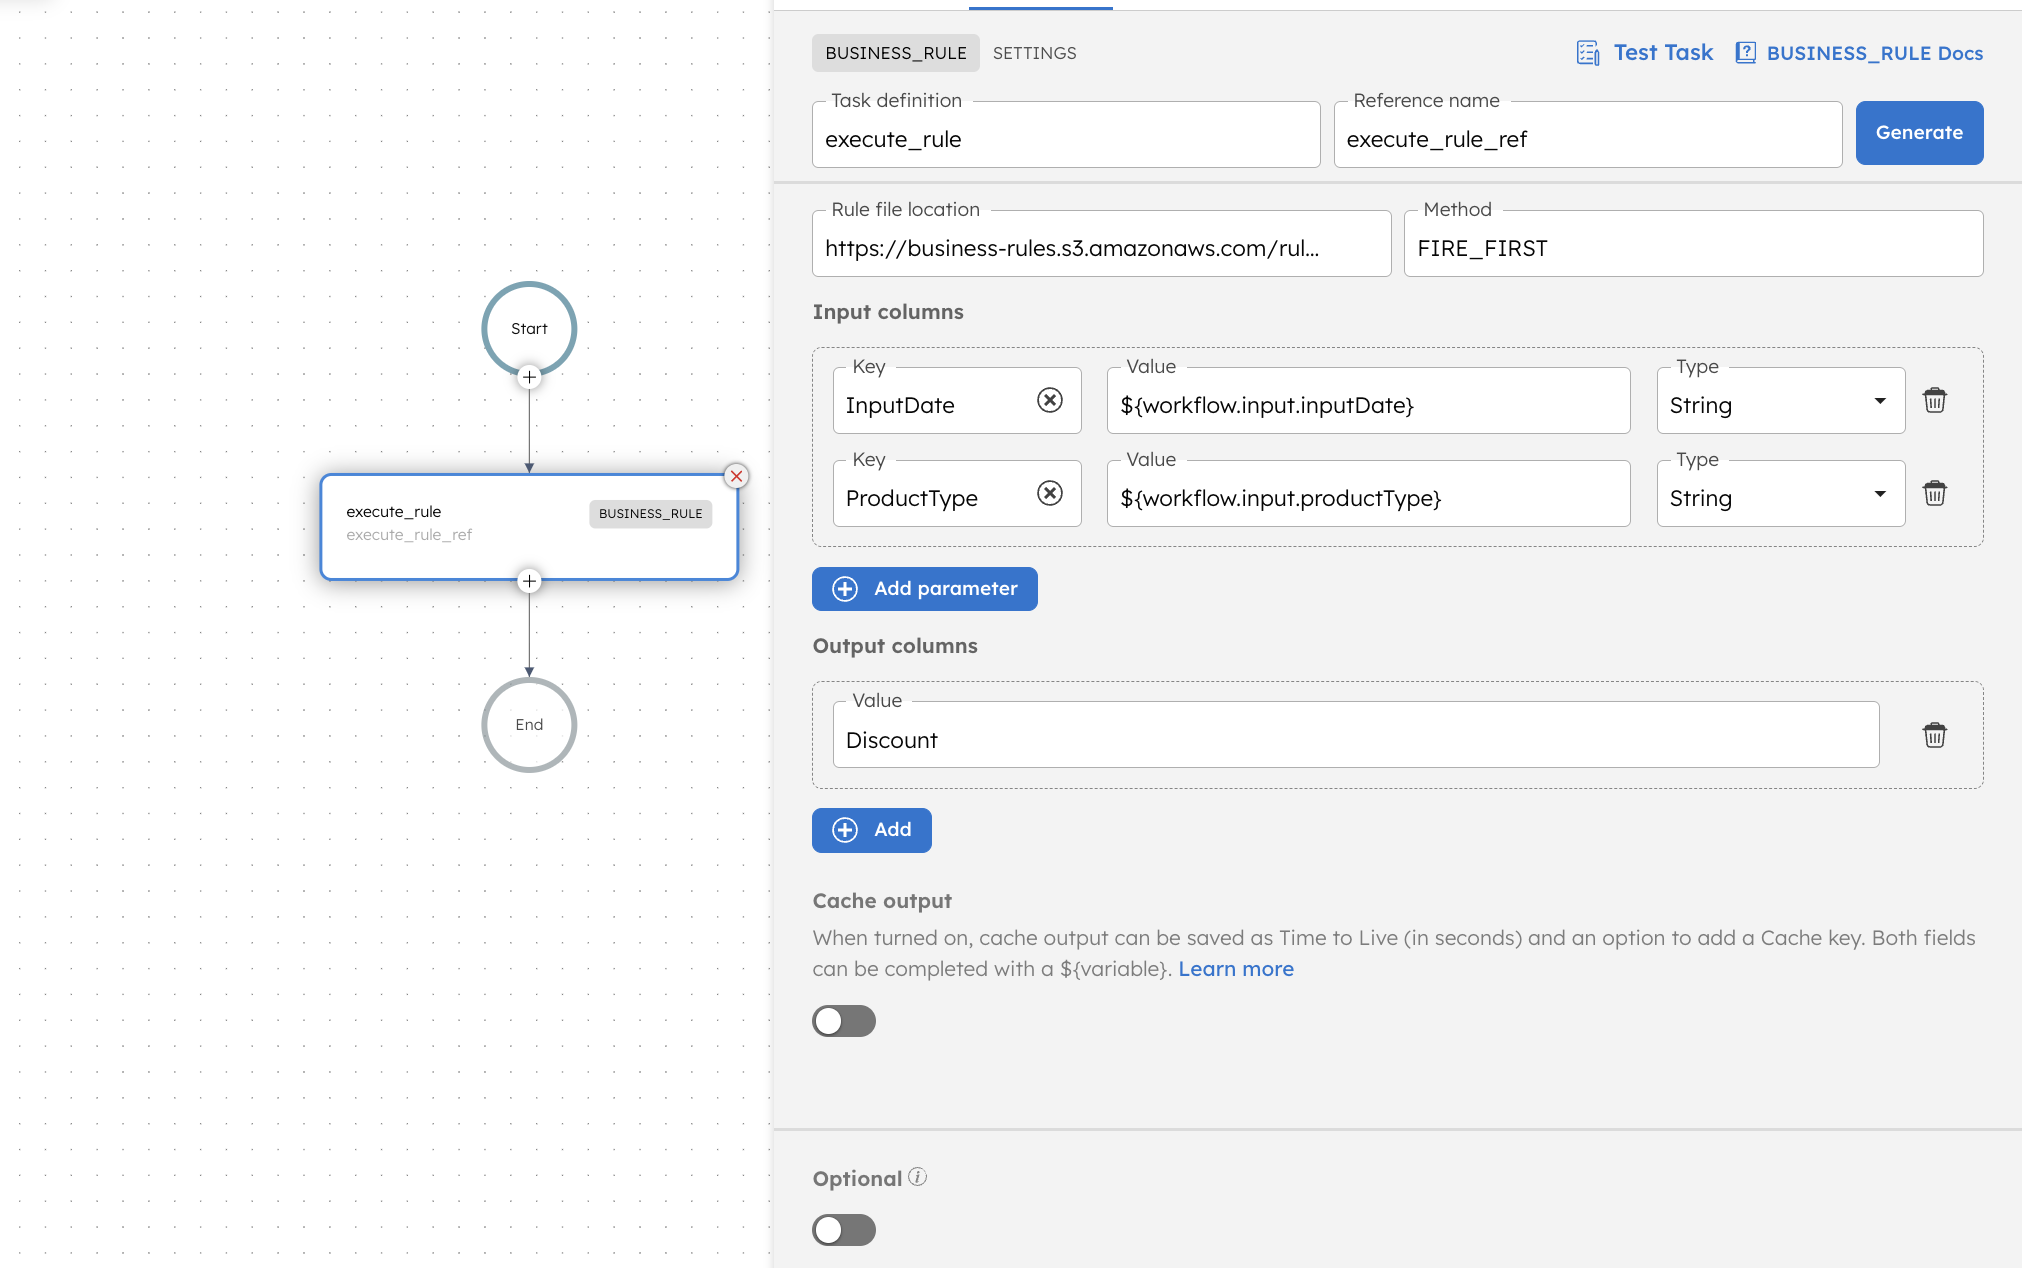The image size is (2022, 1268).
Task: Add task below execute_rule node
Action: 529,581
